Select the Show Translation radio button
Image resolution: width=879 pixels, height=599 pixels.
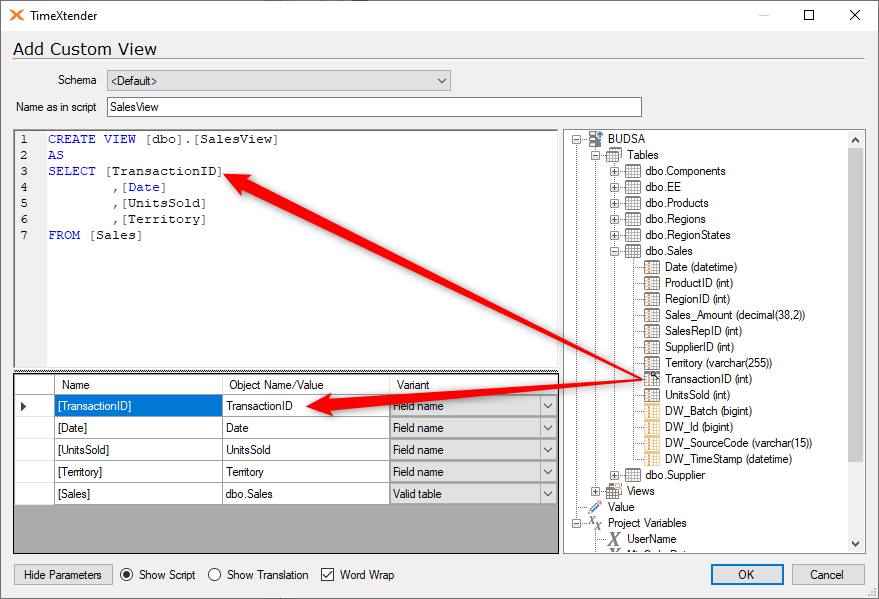214,575
